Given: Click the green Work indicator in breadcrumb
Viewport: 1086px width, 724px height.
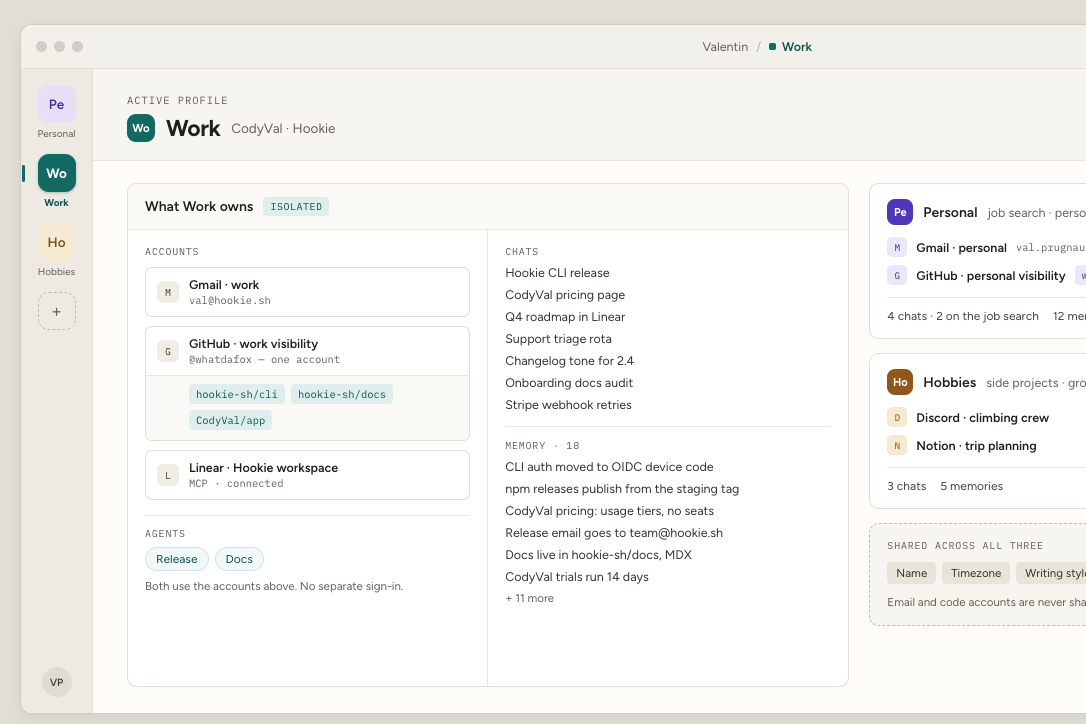Looking at the screenshot, I should 772,46.
